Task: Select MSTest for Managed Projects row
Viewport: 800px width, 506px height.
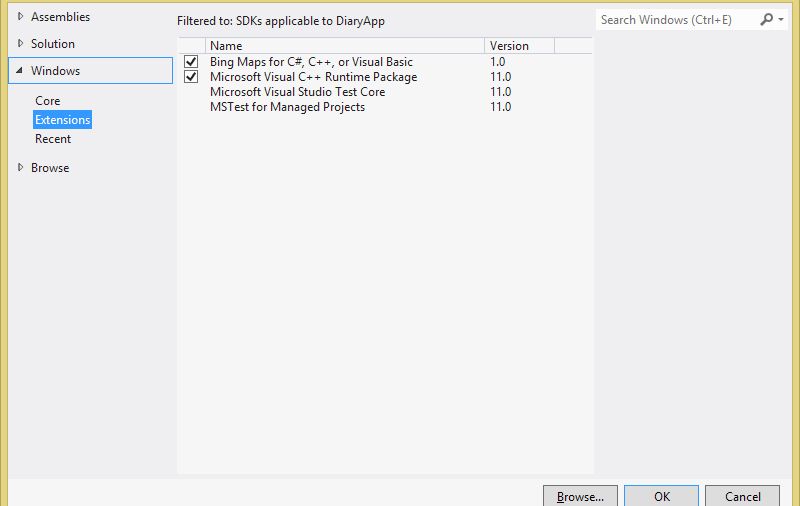Action: coord(385,107)
